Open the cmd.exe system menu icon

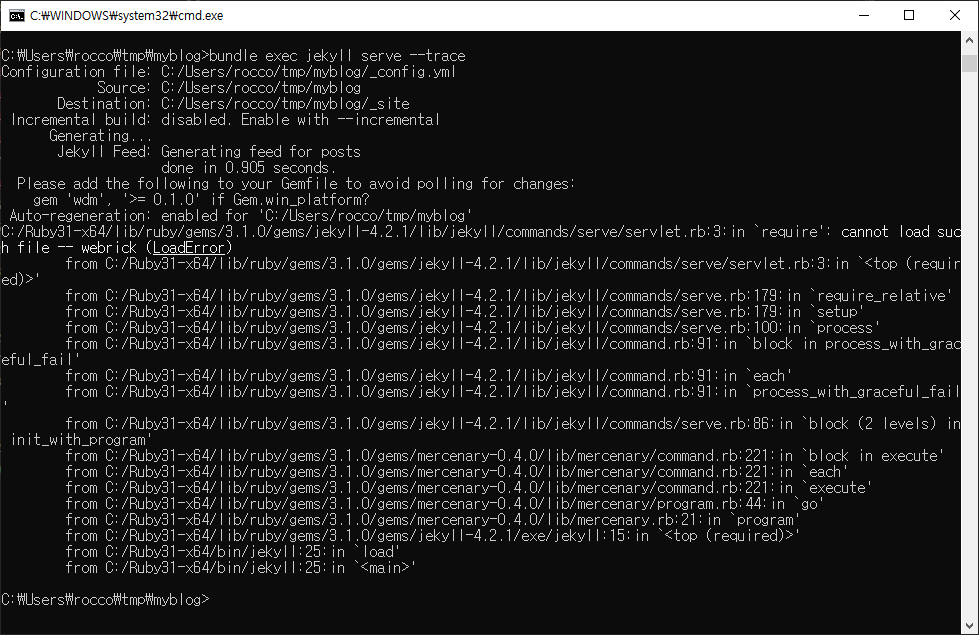15,15
